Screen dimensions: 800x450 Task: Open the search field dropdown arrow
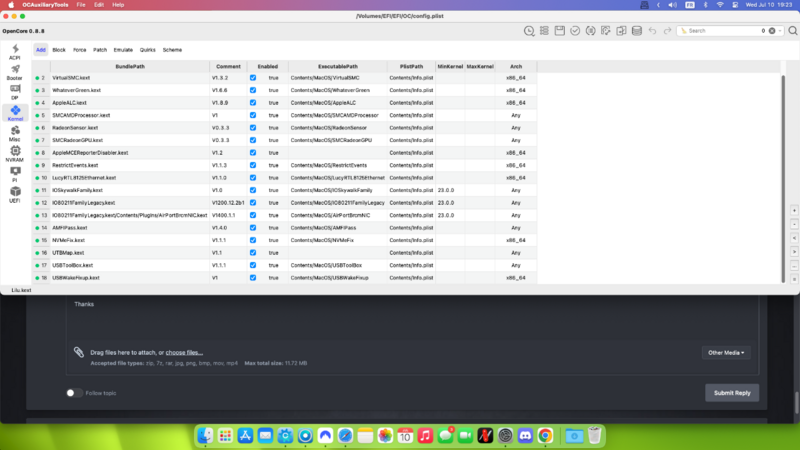(x=780, y=31)
